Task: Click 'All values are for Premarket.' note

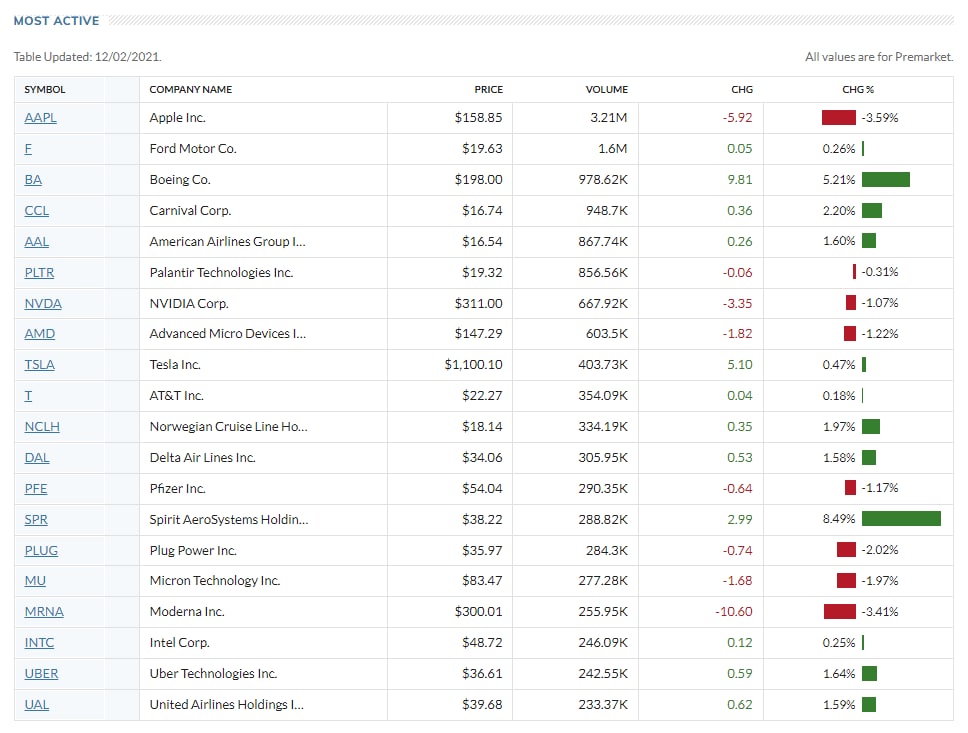Action: pos(879,57)
